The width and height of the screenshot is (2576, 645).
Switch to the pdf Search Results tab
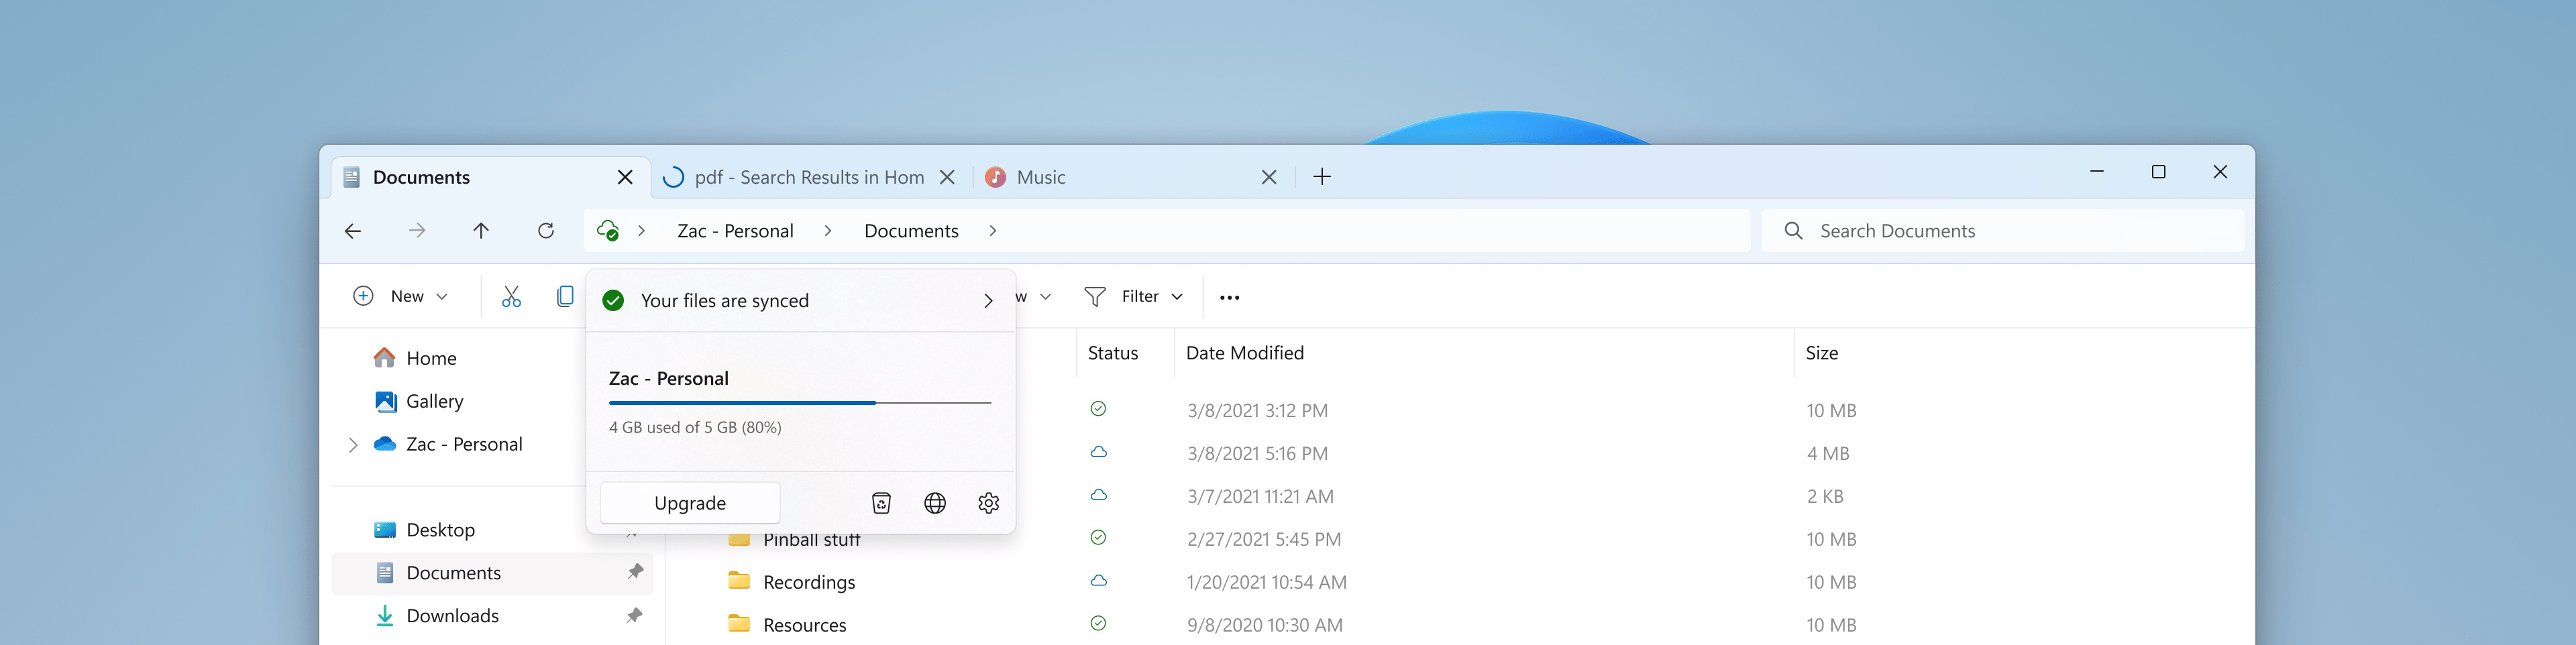pos(808,177)
